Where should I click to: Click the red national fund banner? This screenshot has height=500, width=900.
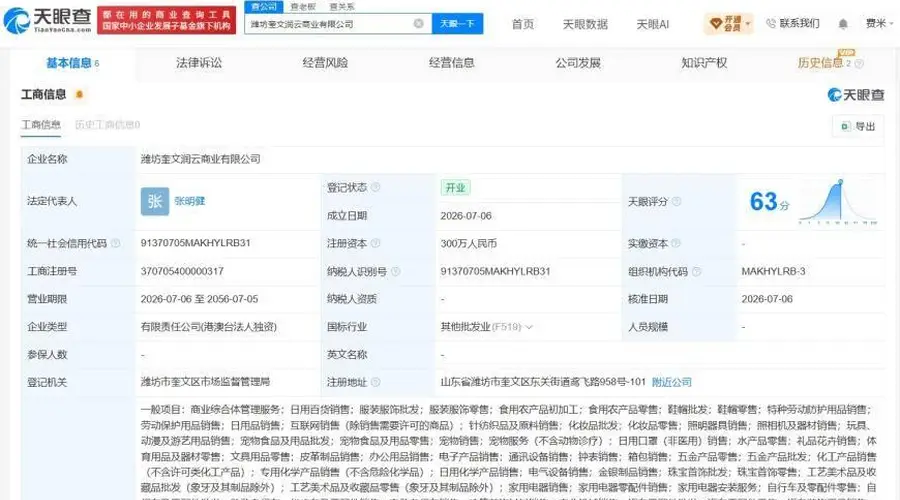[166, 20]
